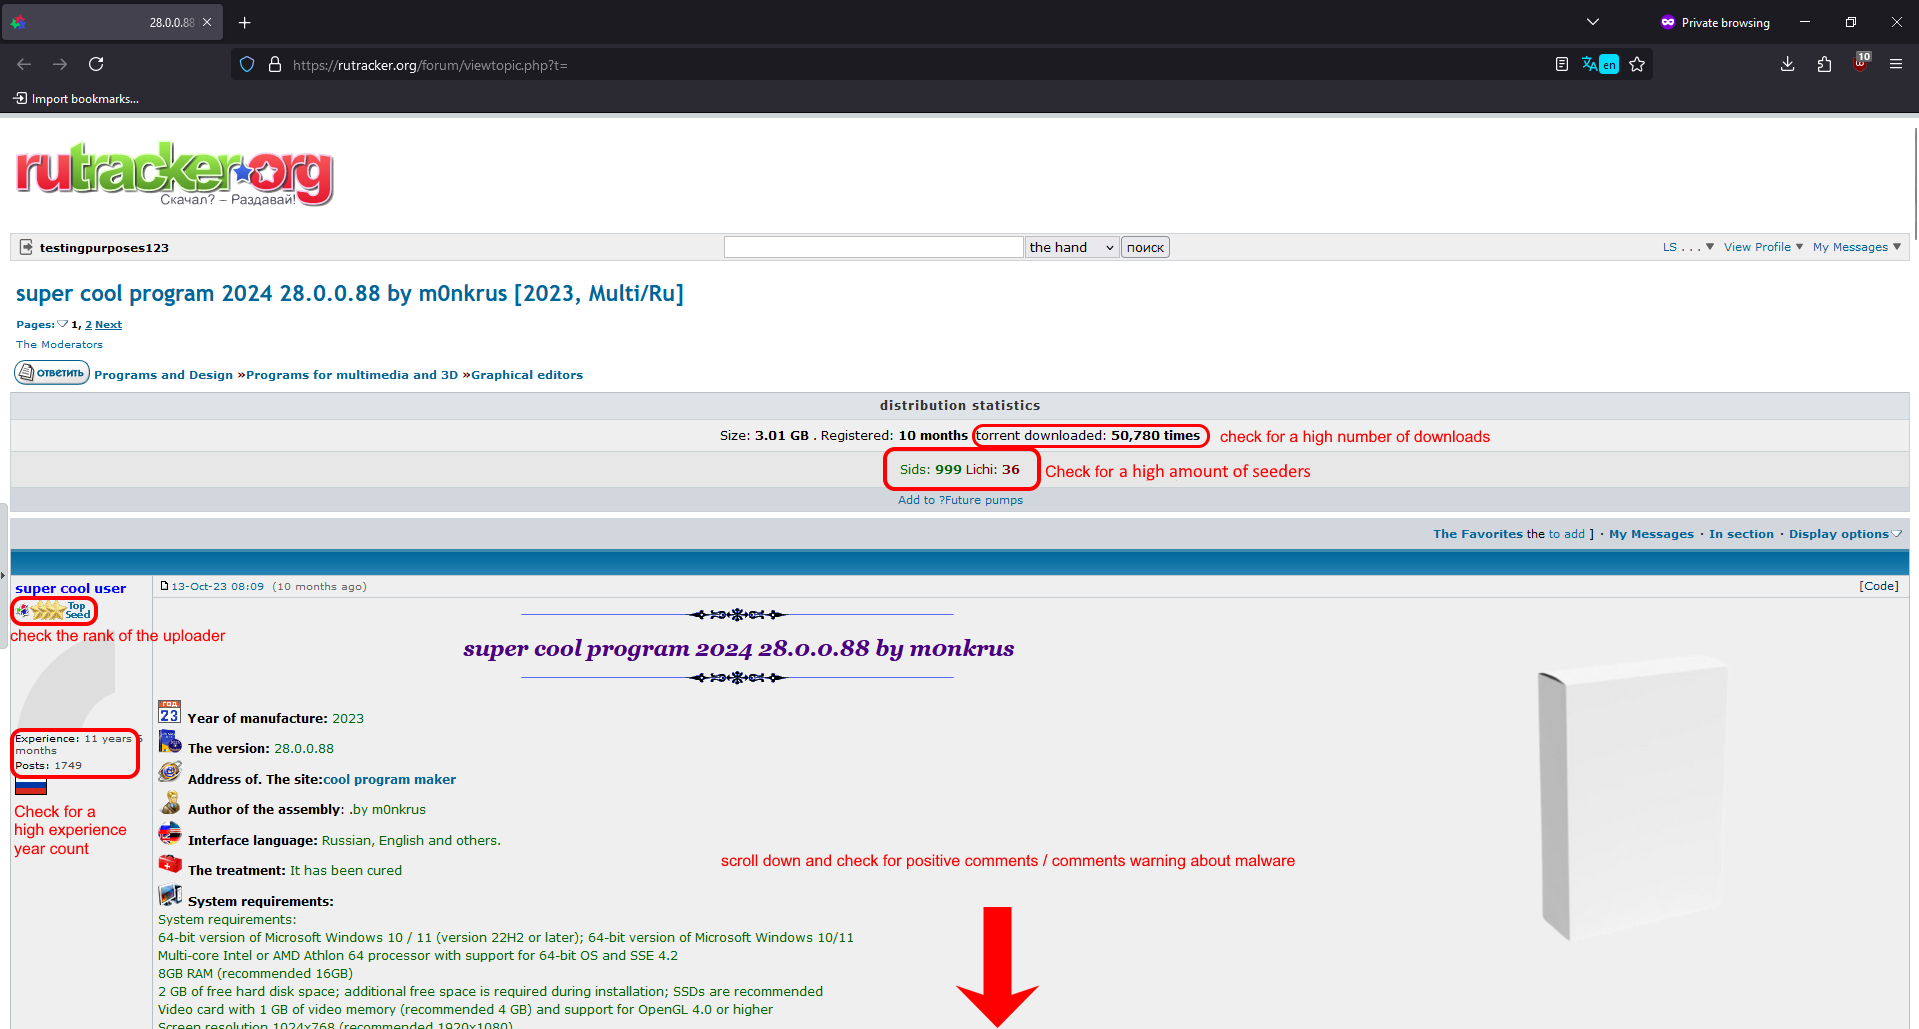The height and width of the screenshot is (1029, 1919).
Task: Open Graphical editors breadcrumb
Action: pos(527,375)
